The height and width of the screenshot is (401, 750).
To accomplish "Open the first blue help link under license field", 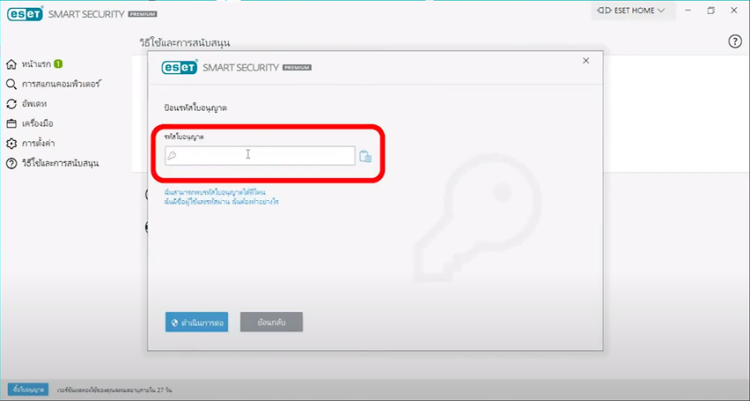I will pyautogui.click(x=215, y=192).
